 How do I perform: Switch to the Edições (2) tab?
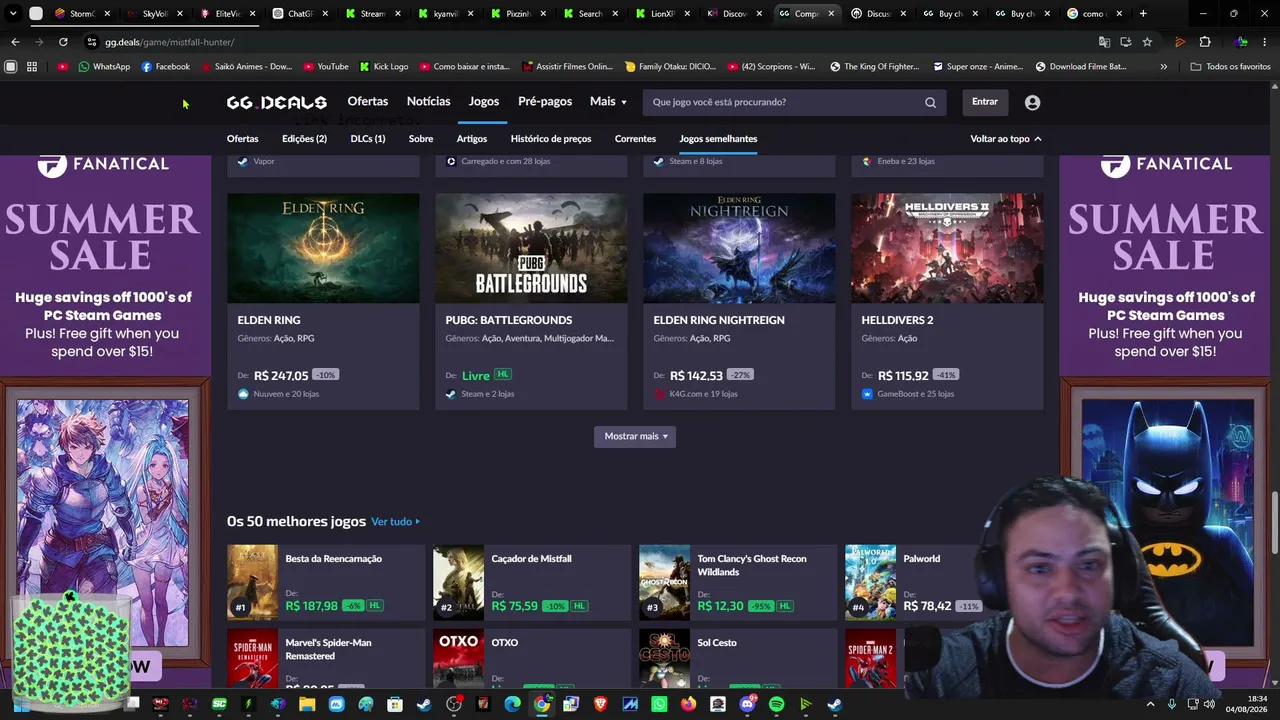tap(305, 139)
